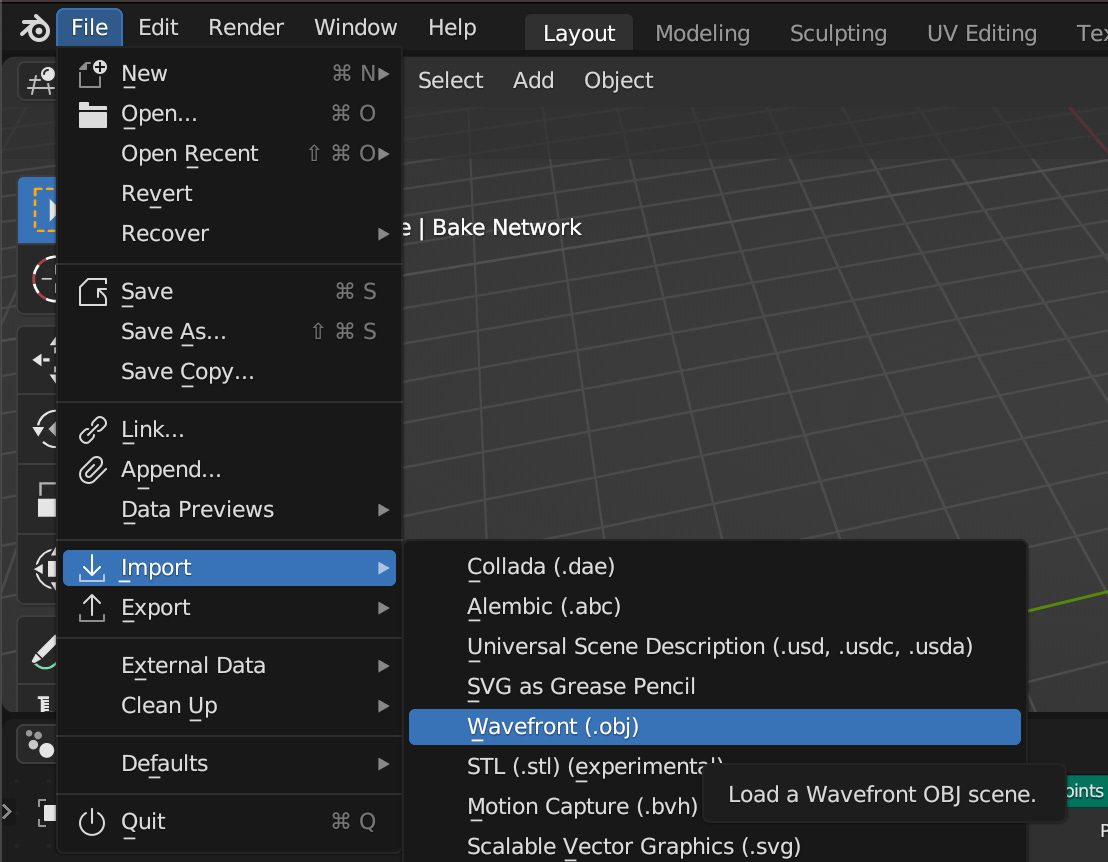Expand the Recover submenu
Image resolution: width=1108 pixels, height=862 pixels.
229,234
